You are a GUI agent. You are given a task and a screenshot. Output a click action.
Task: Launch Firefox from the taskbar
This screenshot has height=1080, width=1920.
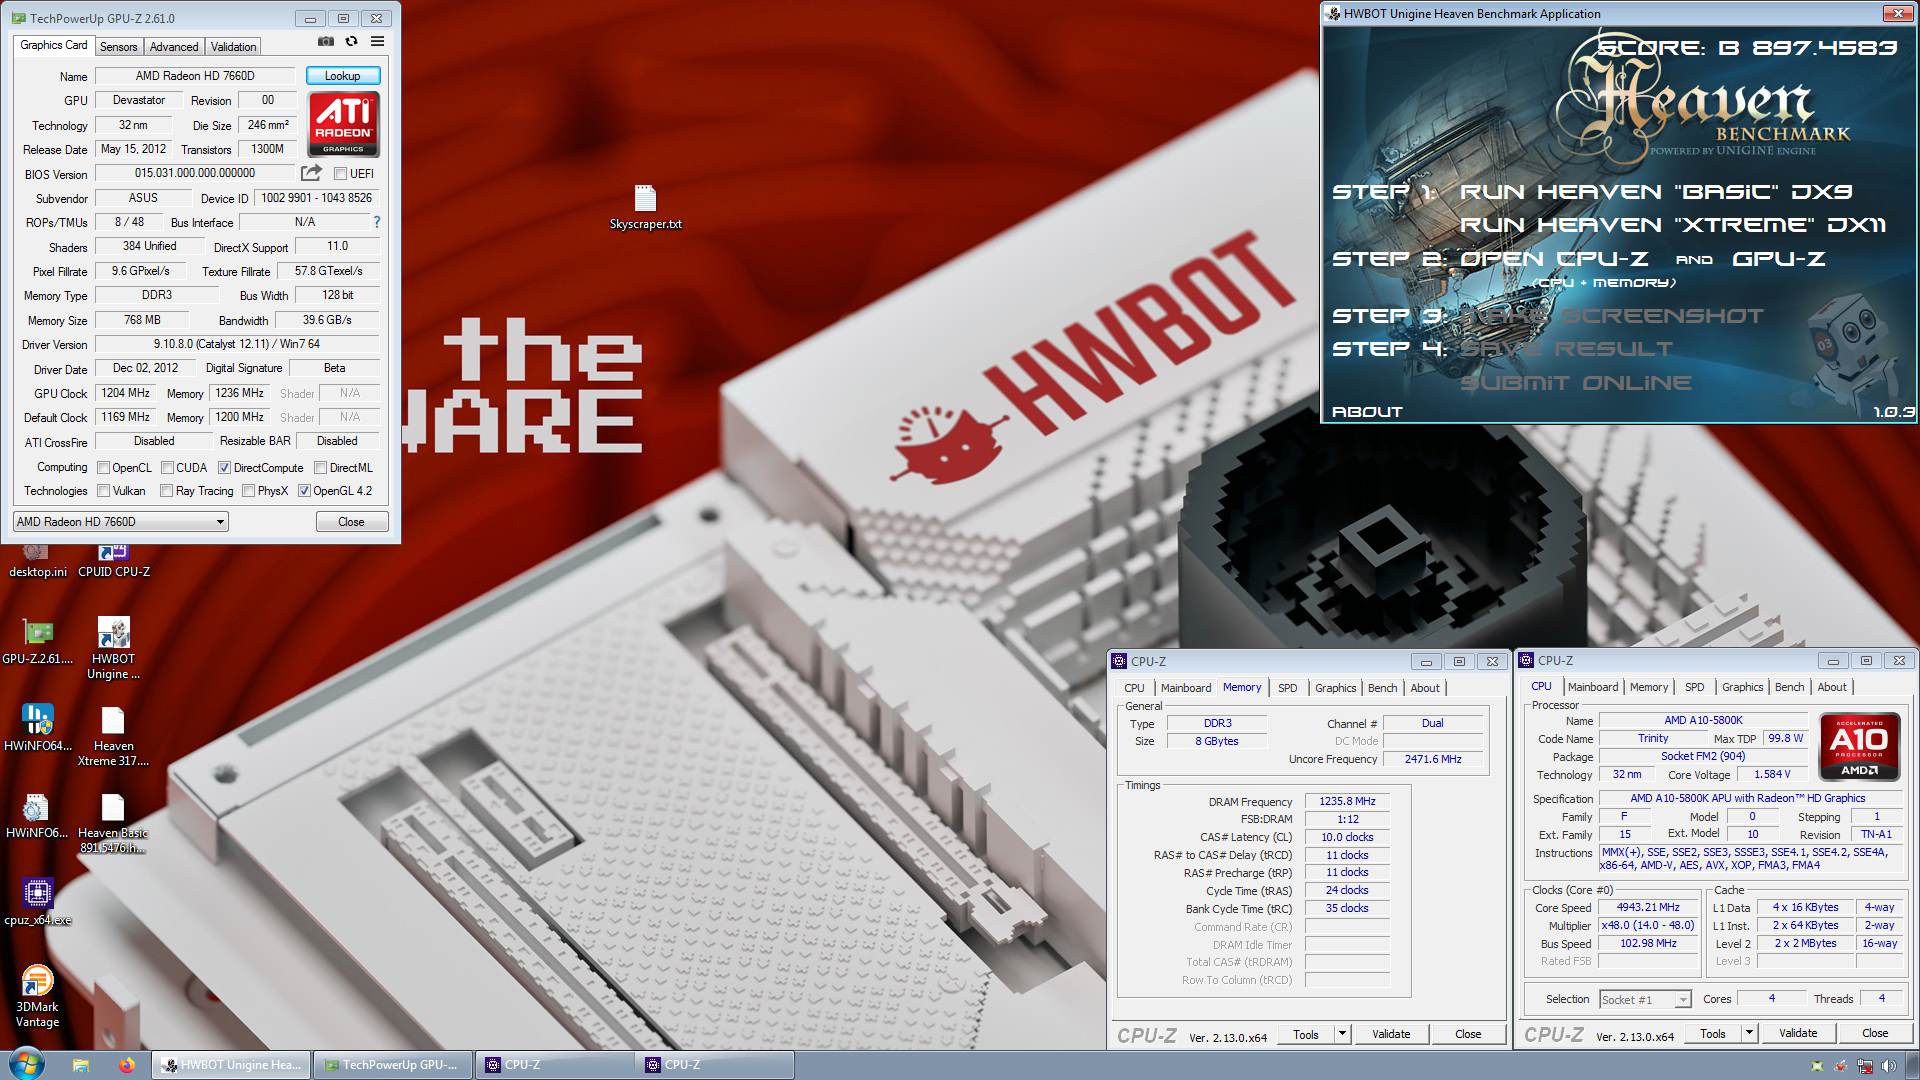coord(126,1065)
